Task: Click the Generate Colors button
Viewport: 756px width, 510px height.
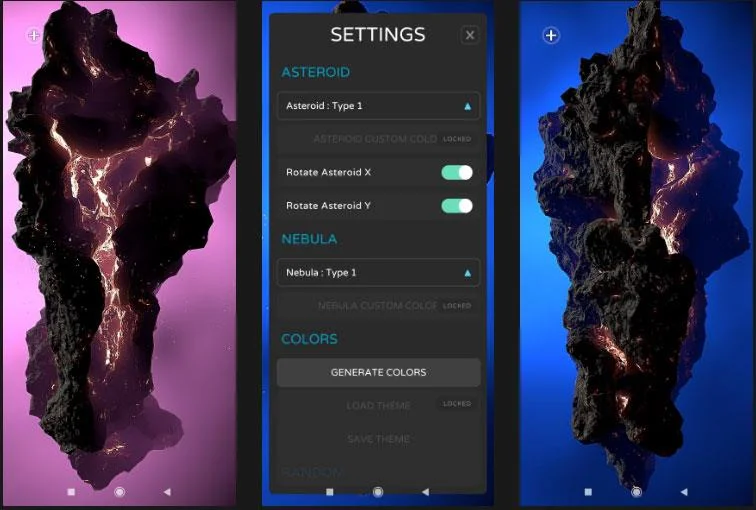Action: (x=378, y=372)
